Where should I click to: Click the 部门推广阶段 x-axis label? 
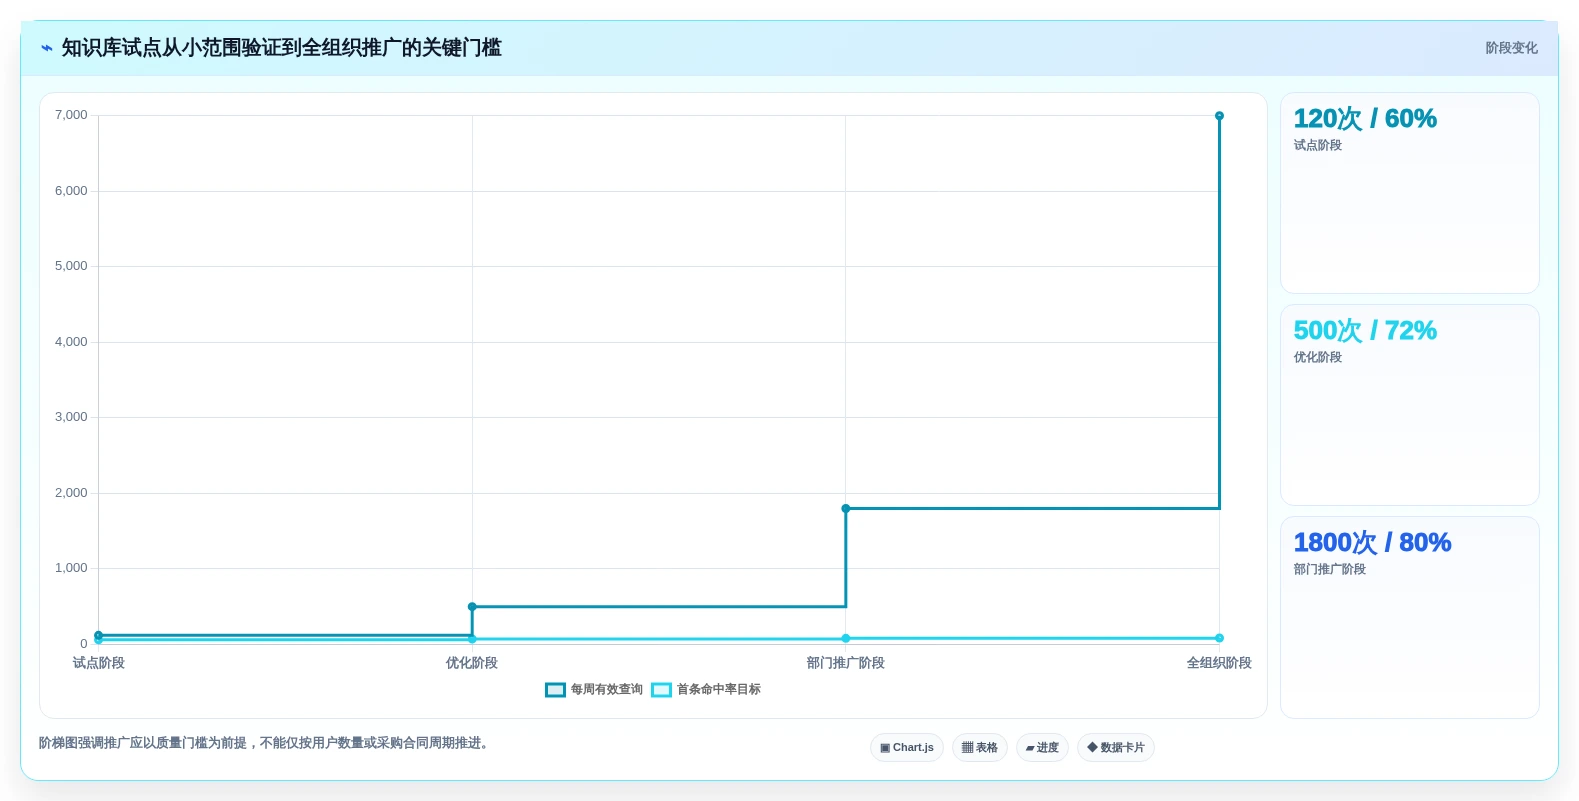(x=846, y=663)
